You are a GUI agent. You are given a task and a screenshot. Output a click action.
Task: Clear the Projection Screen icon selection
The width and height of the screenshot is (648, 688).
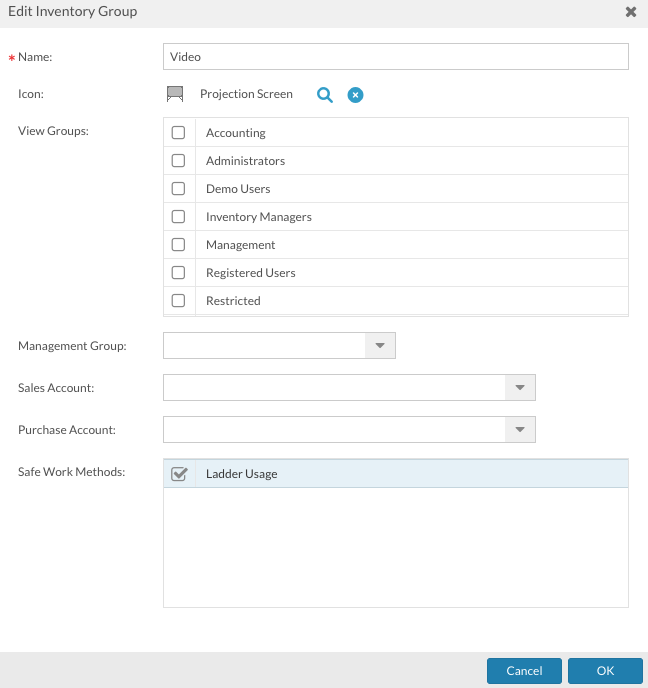(x=355, y=95)
